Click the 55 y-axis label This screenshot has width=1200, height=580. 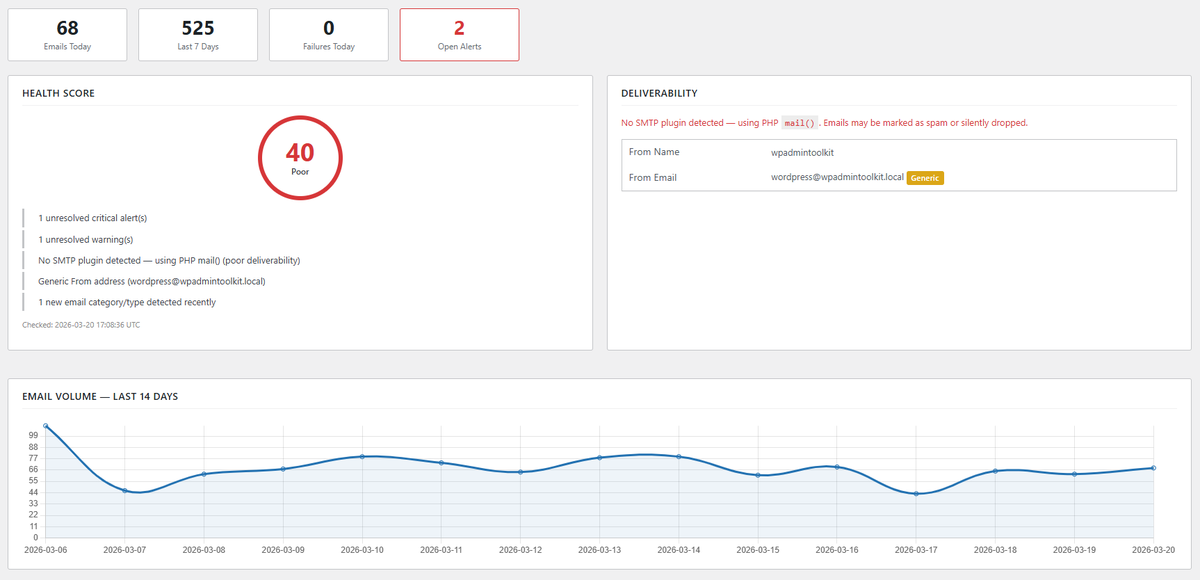click(x=32, y=481)
